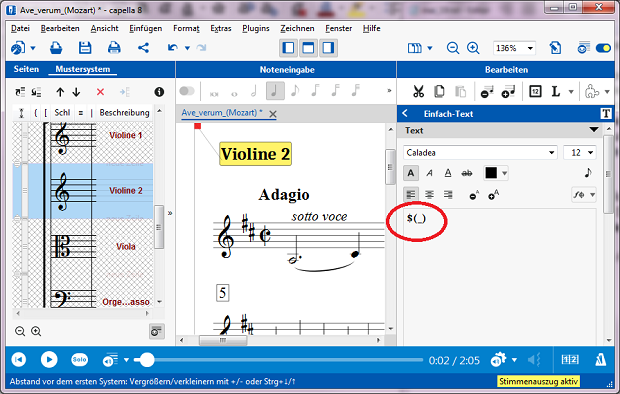620x394 pixels.
Task: Print the score
Action: (114, 48)
